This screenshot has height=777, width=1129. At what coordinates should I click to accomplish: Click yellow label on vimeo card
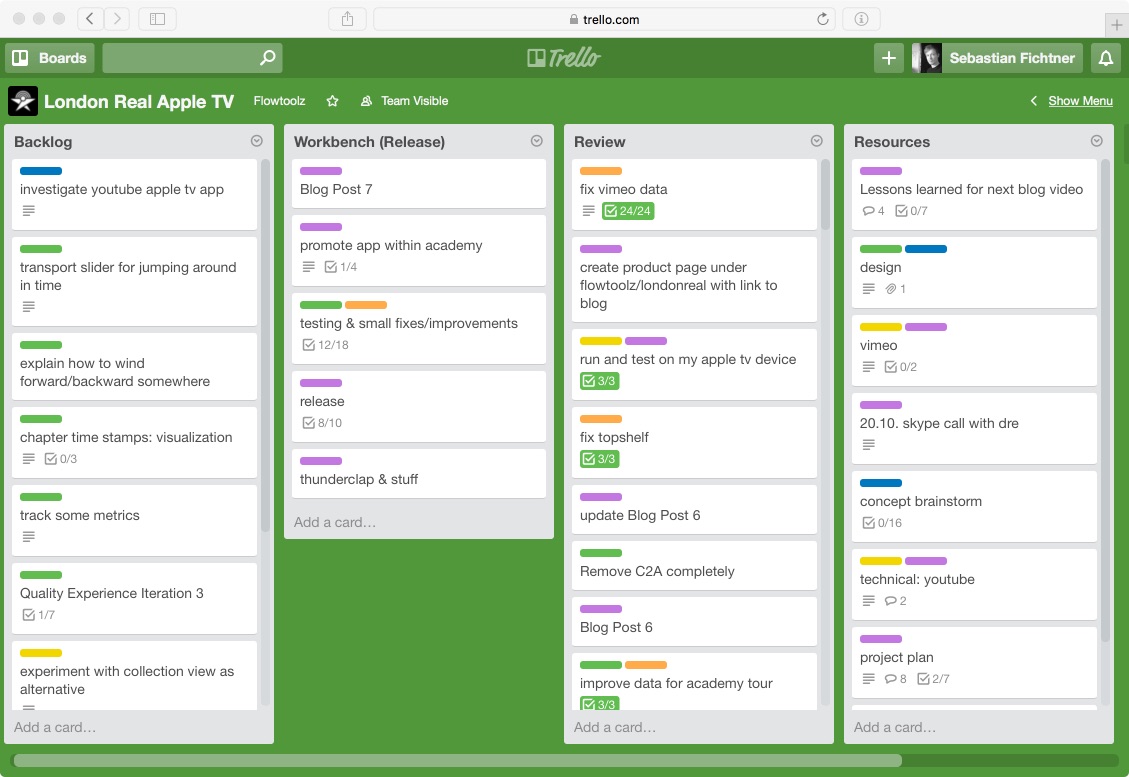pos(881,327)
